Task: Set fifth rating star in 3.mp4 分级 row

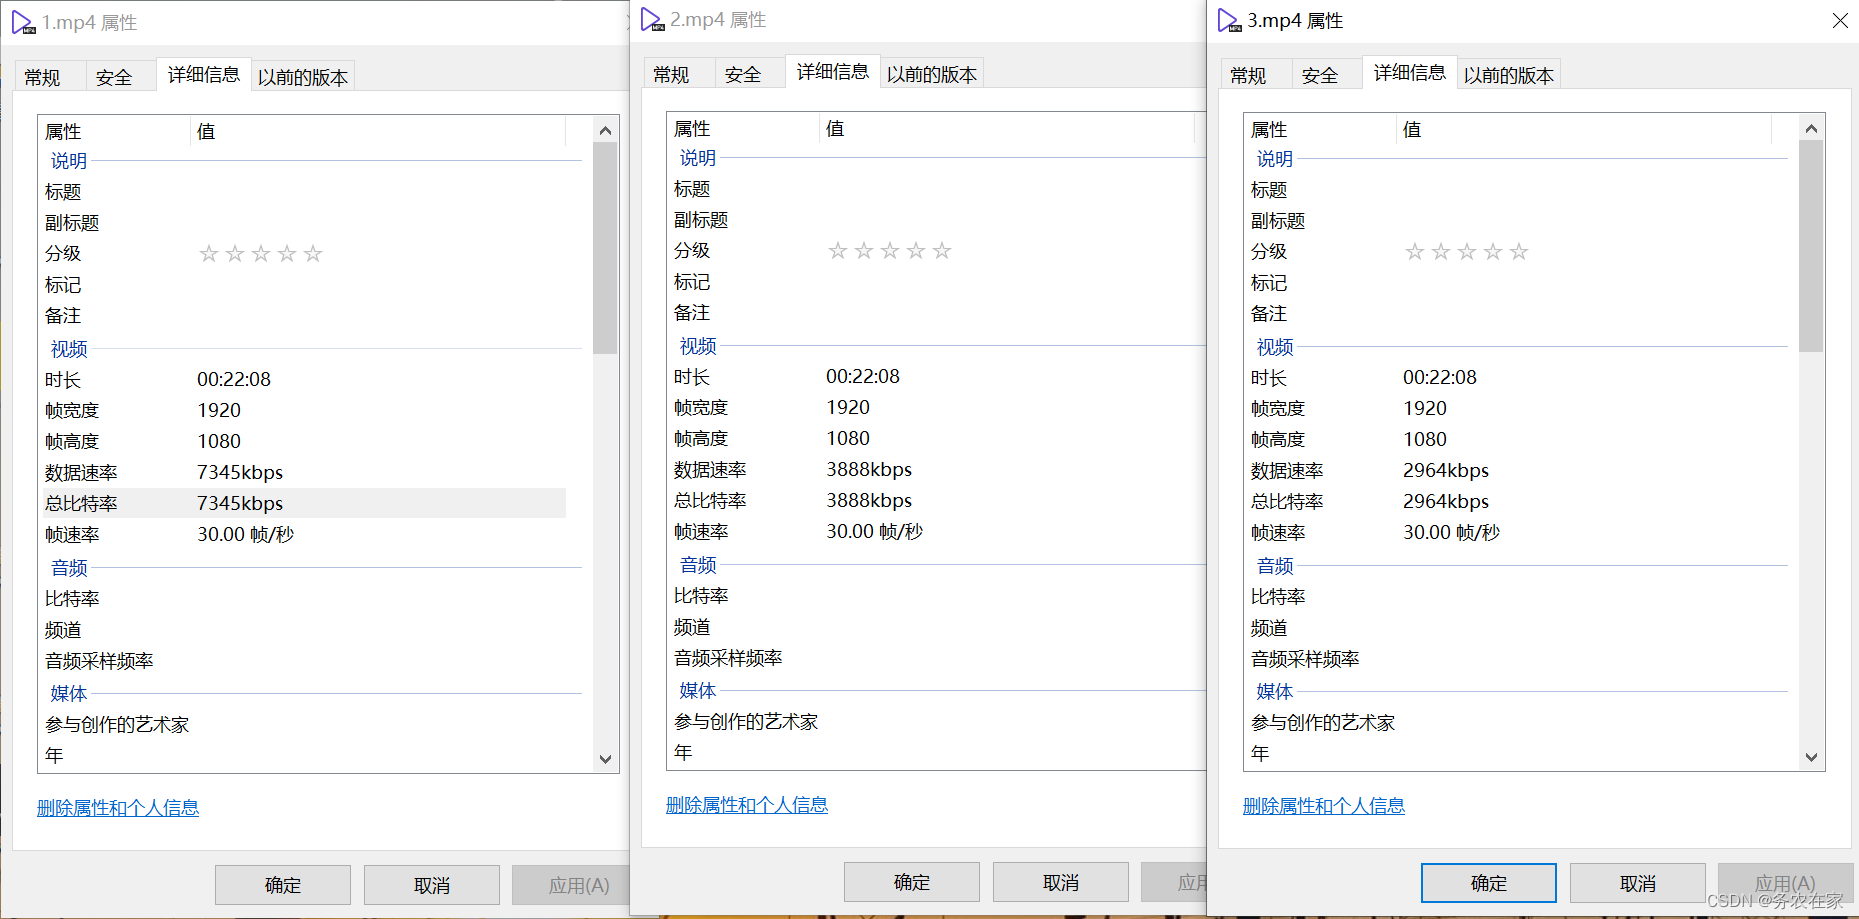Action: click(x=1519, y=252)
